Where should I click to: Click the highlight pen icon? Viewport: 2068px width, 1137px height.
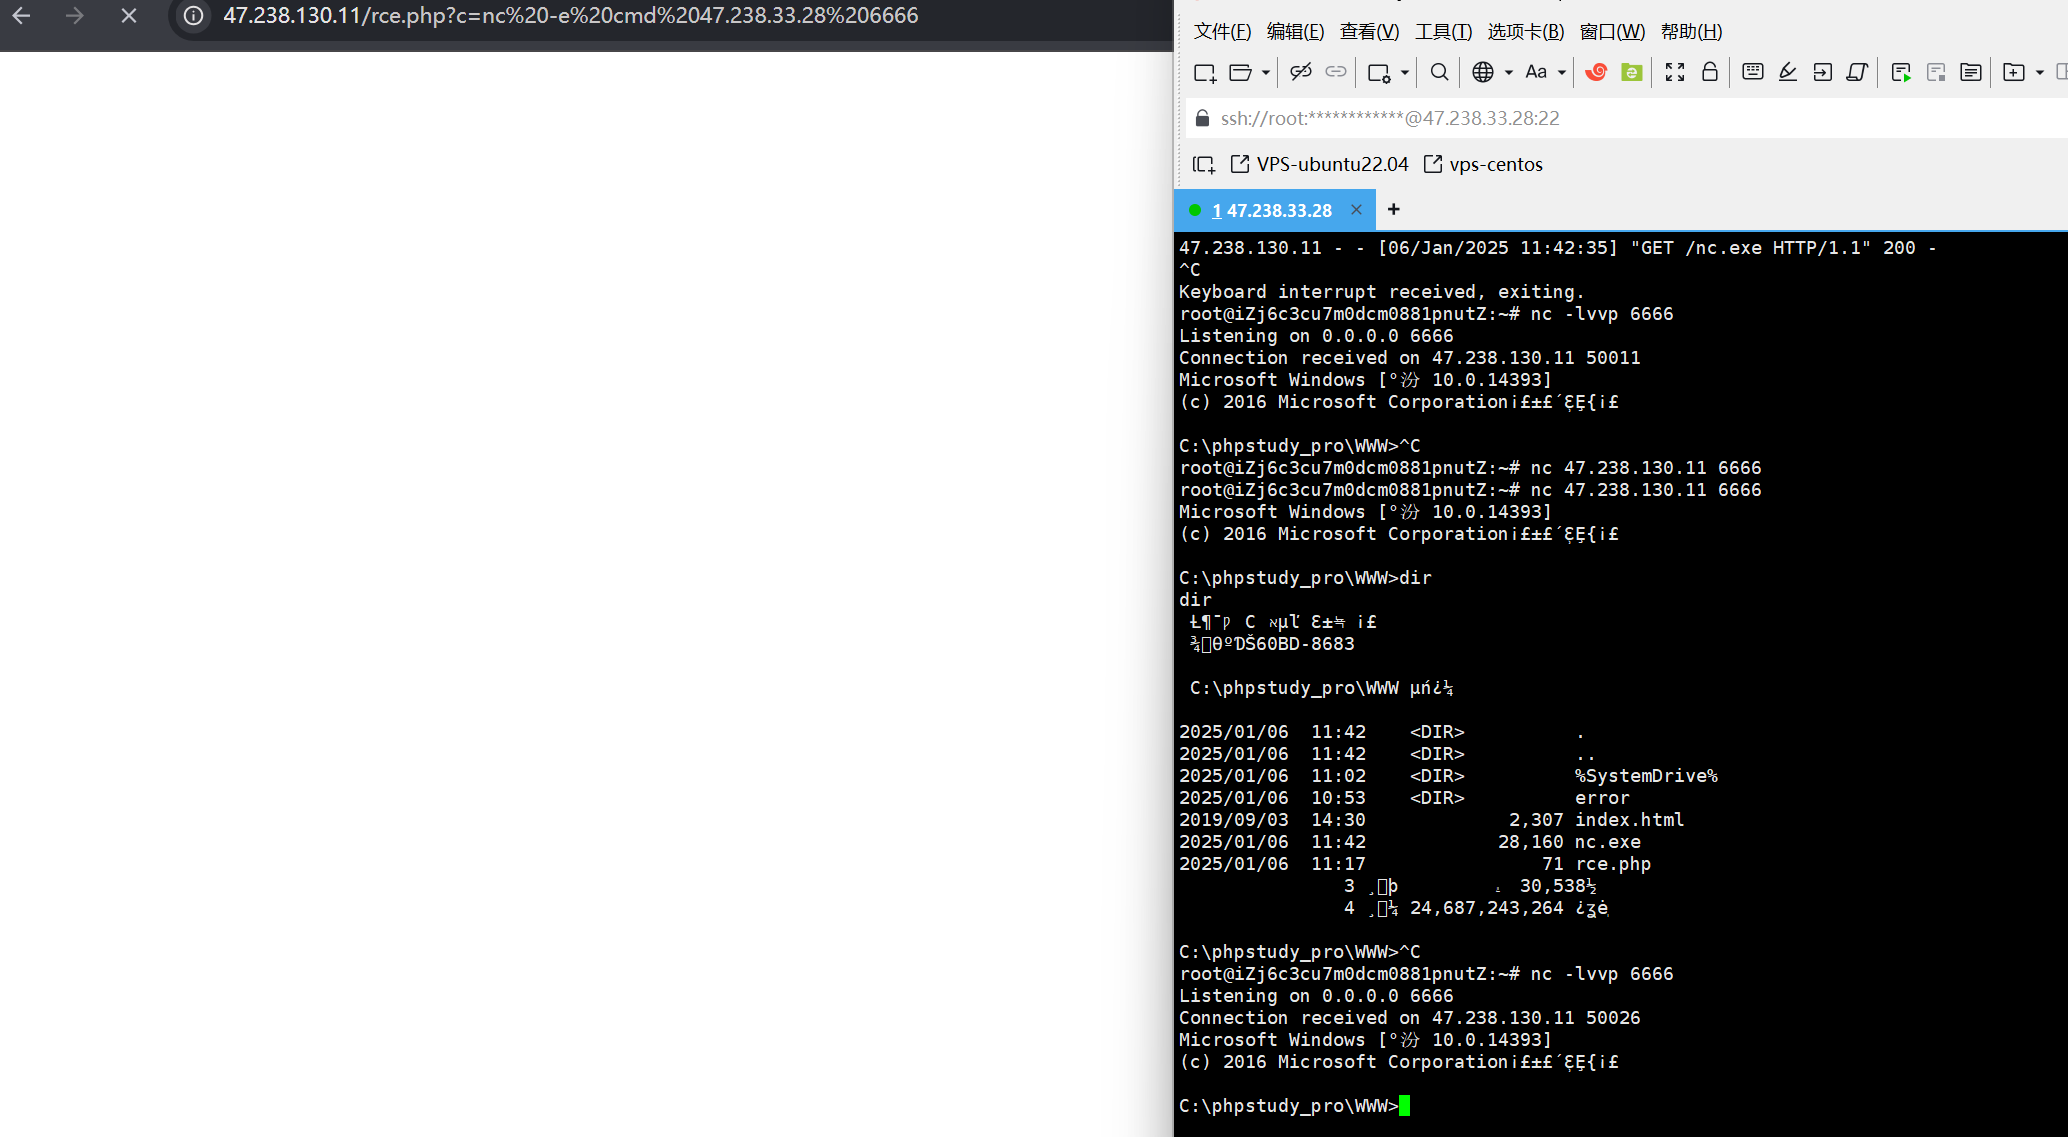pos(1787,72)
